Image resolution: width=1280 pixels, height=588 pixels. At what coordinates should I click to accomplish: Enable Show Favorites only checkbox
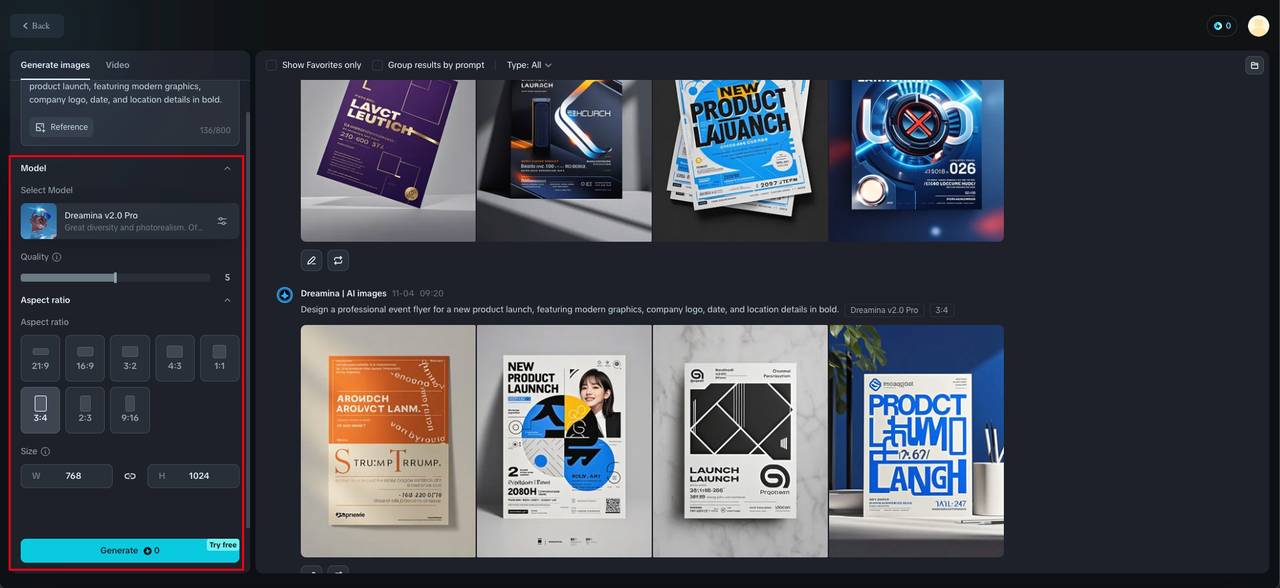pyautogui.click(x=271, y=65)
